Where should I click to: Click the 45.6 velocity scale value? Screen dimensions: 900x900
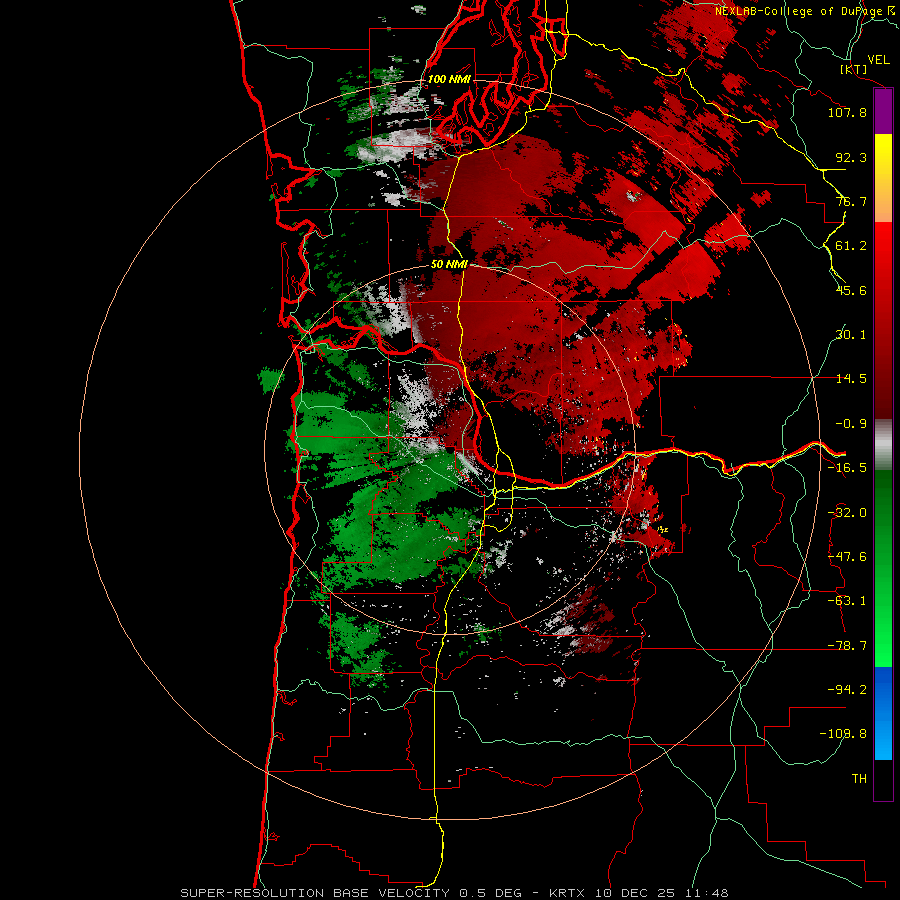(x=851, y=290)
